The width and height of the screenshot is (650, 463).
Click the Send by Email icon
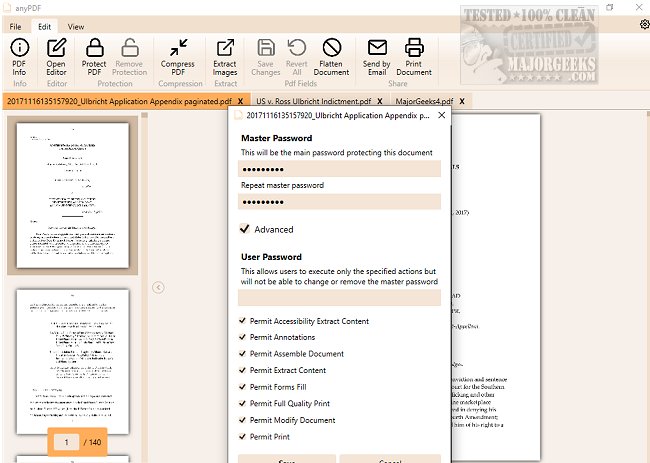[x=377, y=47]
